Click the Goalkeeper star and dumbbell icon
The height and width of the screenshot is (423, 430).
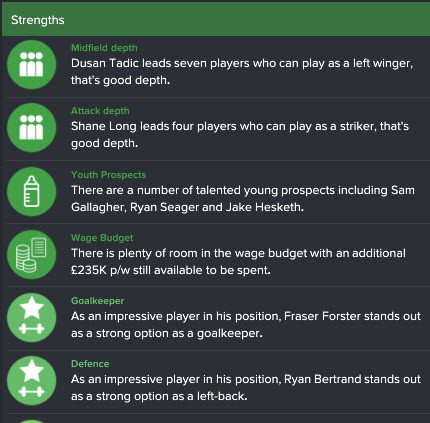coord(32,317)
